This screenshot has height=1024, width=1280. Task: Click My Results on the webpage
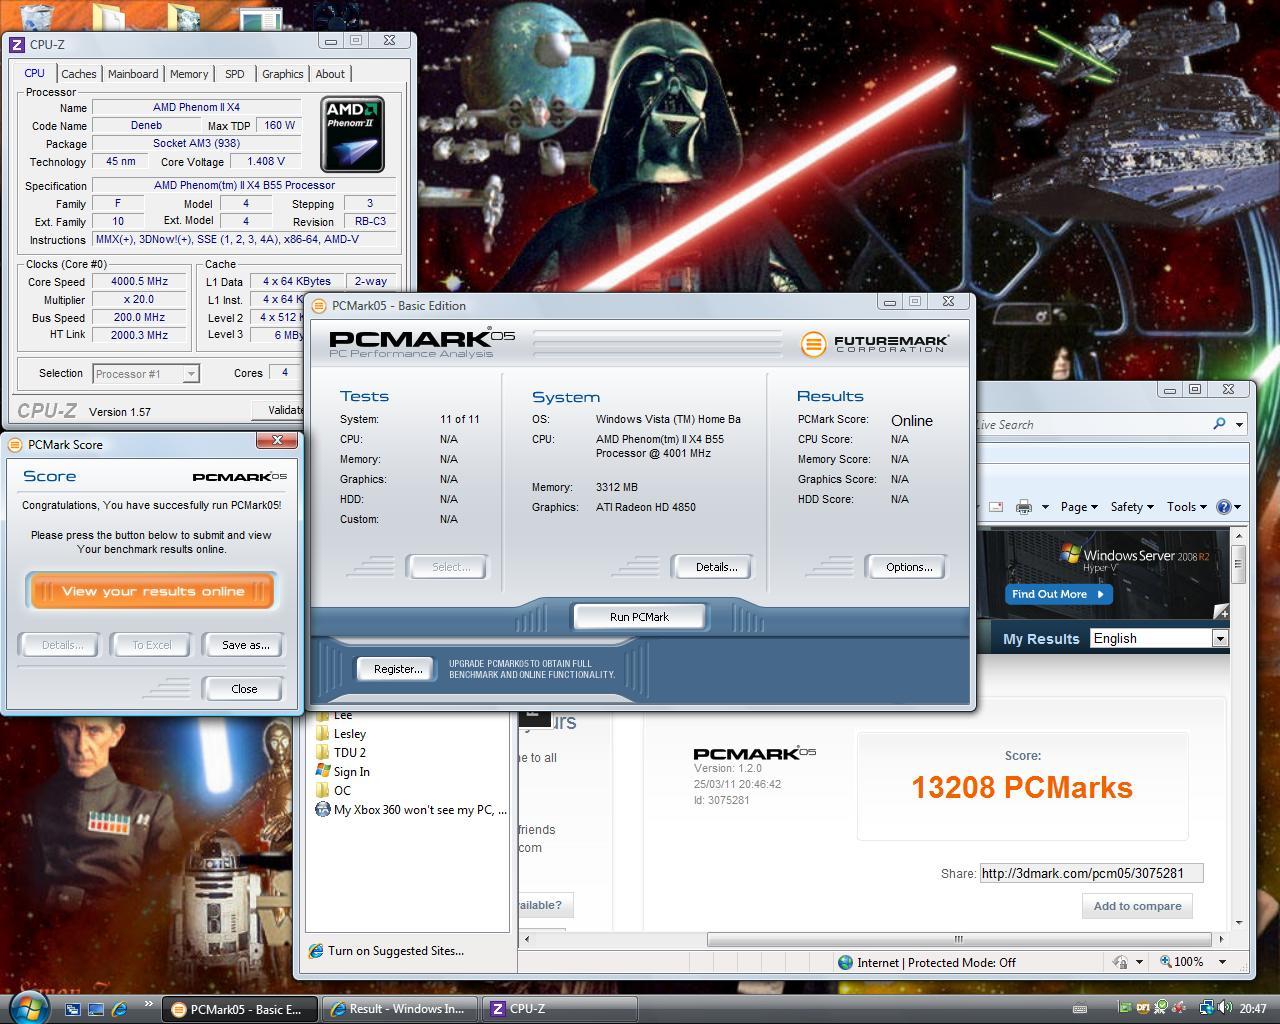click(x=1041, y=639)
